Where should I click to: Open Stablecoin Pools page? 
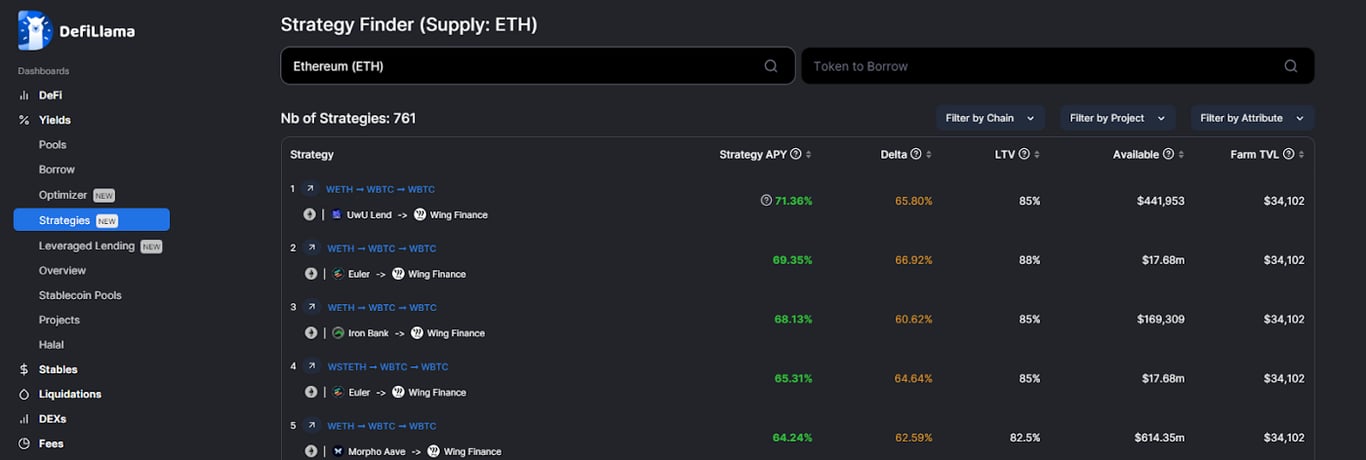coord(80,296)
